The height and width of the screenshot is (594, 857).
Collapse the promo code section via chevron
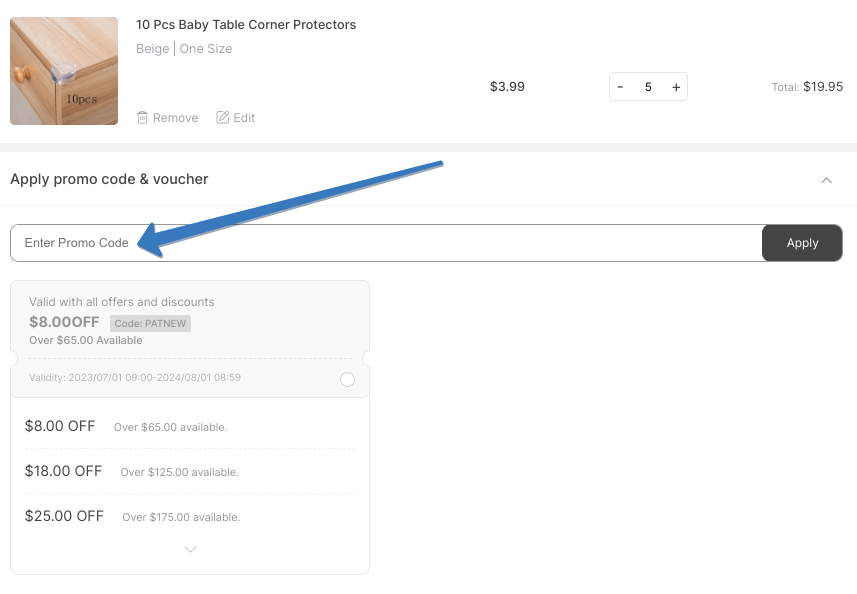[x=827, y=180]
